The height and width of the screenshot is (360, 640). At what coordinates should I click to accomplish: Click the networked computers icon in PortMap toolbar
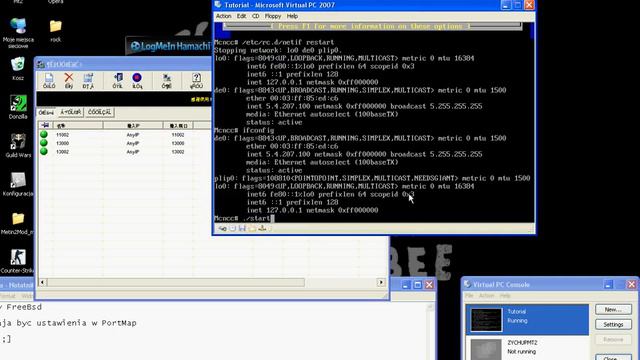pos(167,80)
